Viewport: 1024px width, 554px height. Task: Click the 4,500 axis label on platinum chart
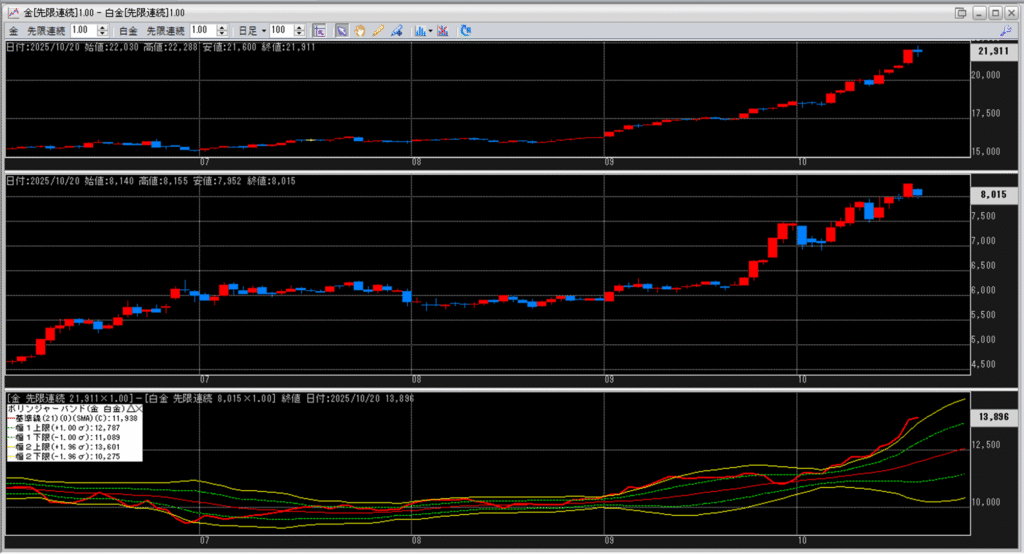click(x=984, y=365)
